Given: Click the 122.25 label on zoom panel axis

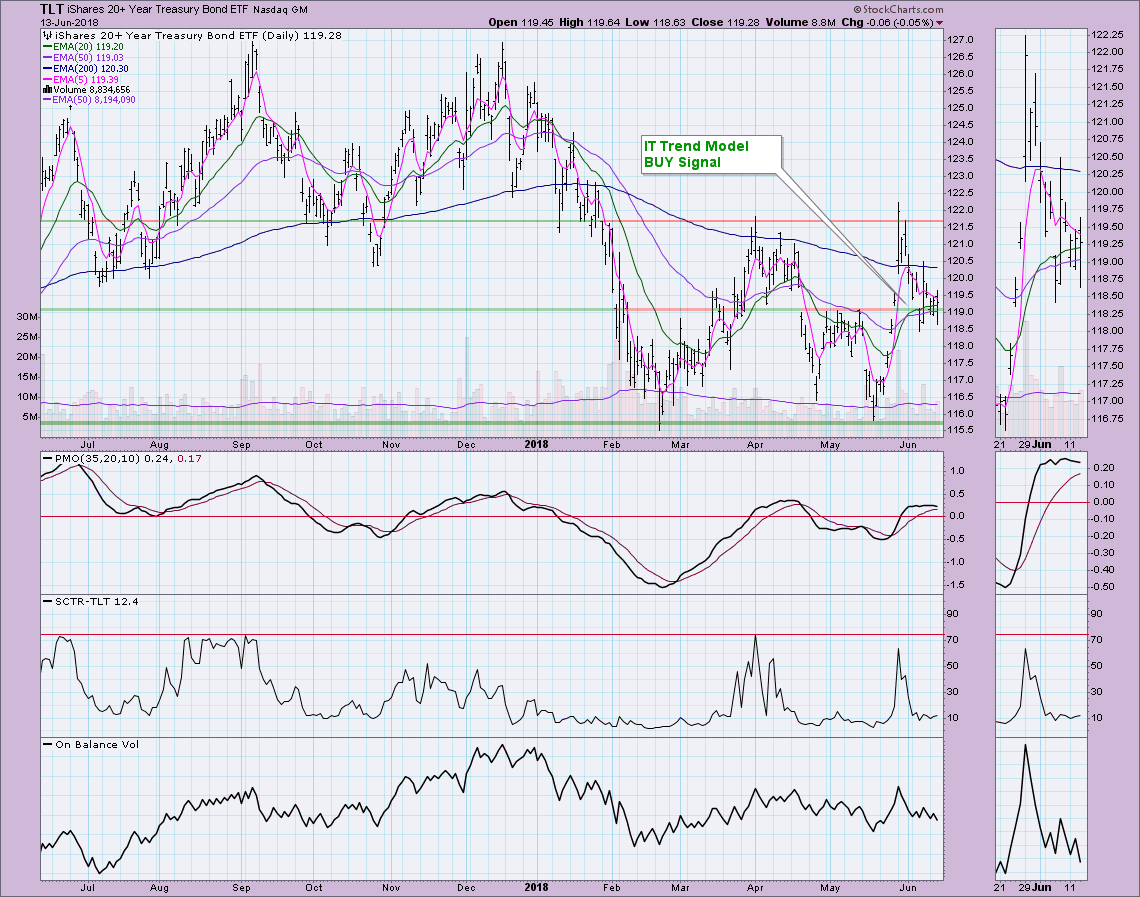Looking at the screenshot, I should (x=1107, y=34).
